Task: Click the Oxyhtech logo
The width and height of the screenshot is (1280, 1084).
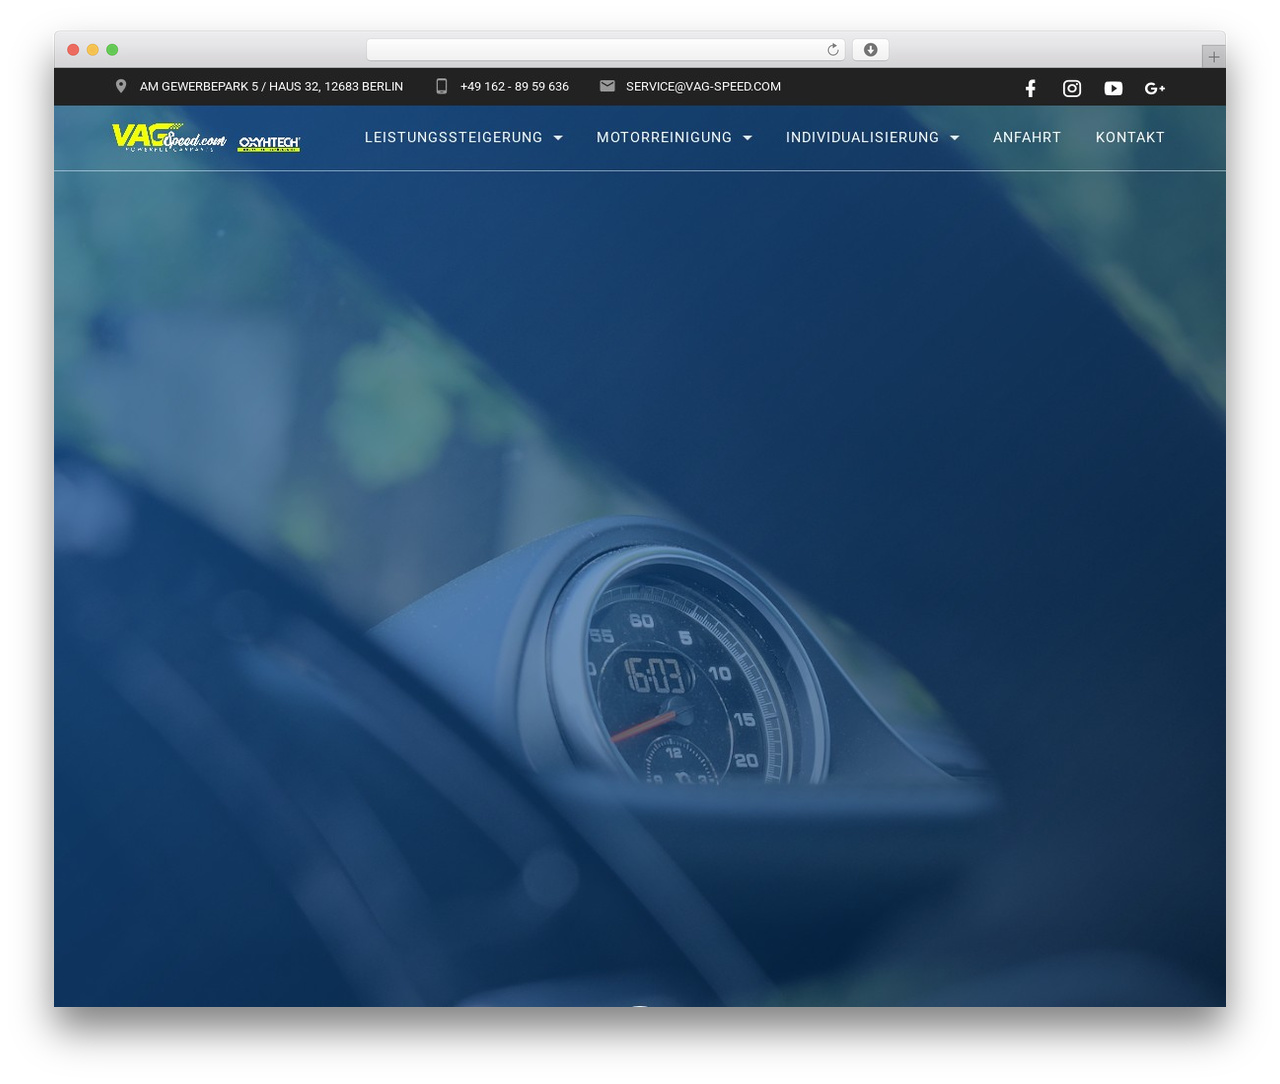Action: (269, 144)
